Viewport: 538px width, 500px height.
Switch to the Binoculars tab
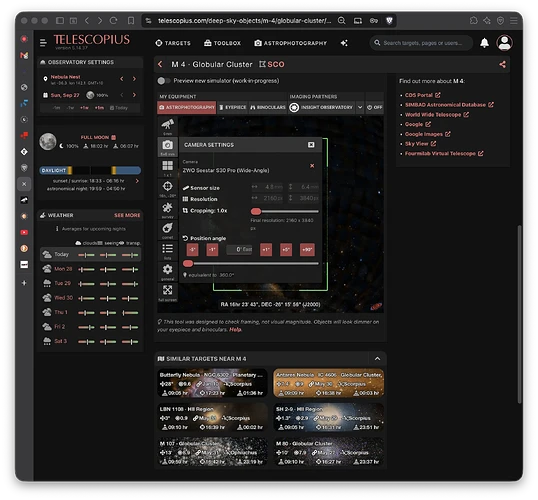[x=268, y=107]
